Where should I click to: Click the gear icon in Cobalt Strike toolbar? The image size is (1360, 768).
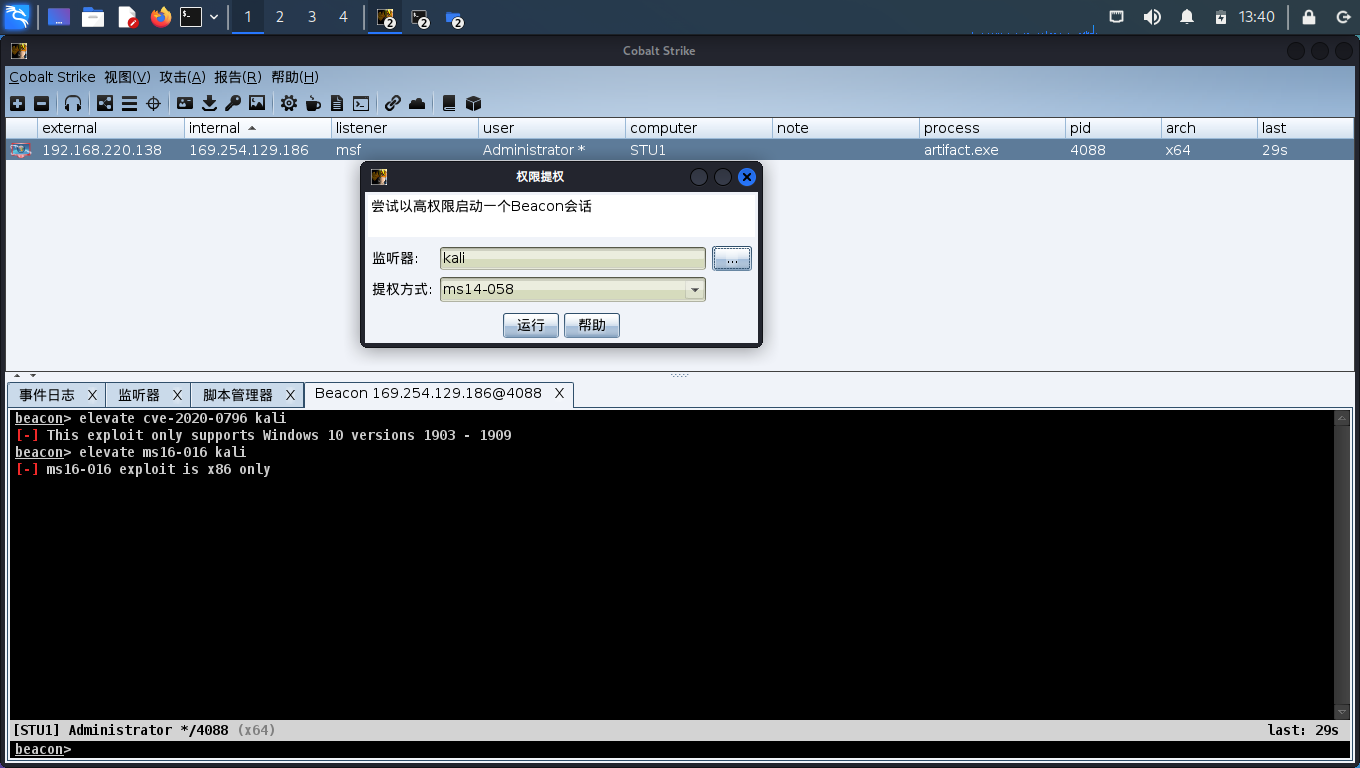(289, 103)
